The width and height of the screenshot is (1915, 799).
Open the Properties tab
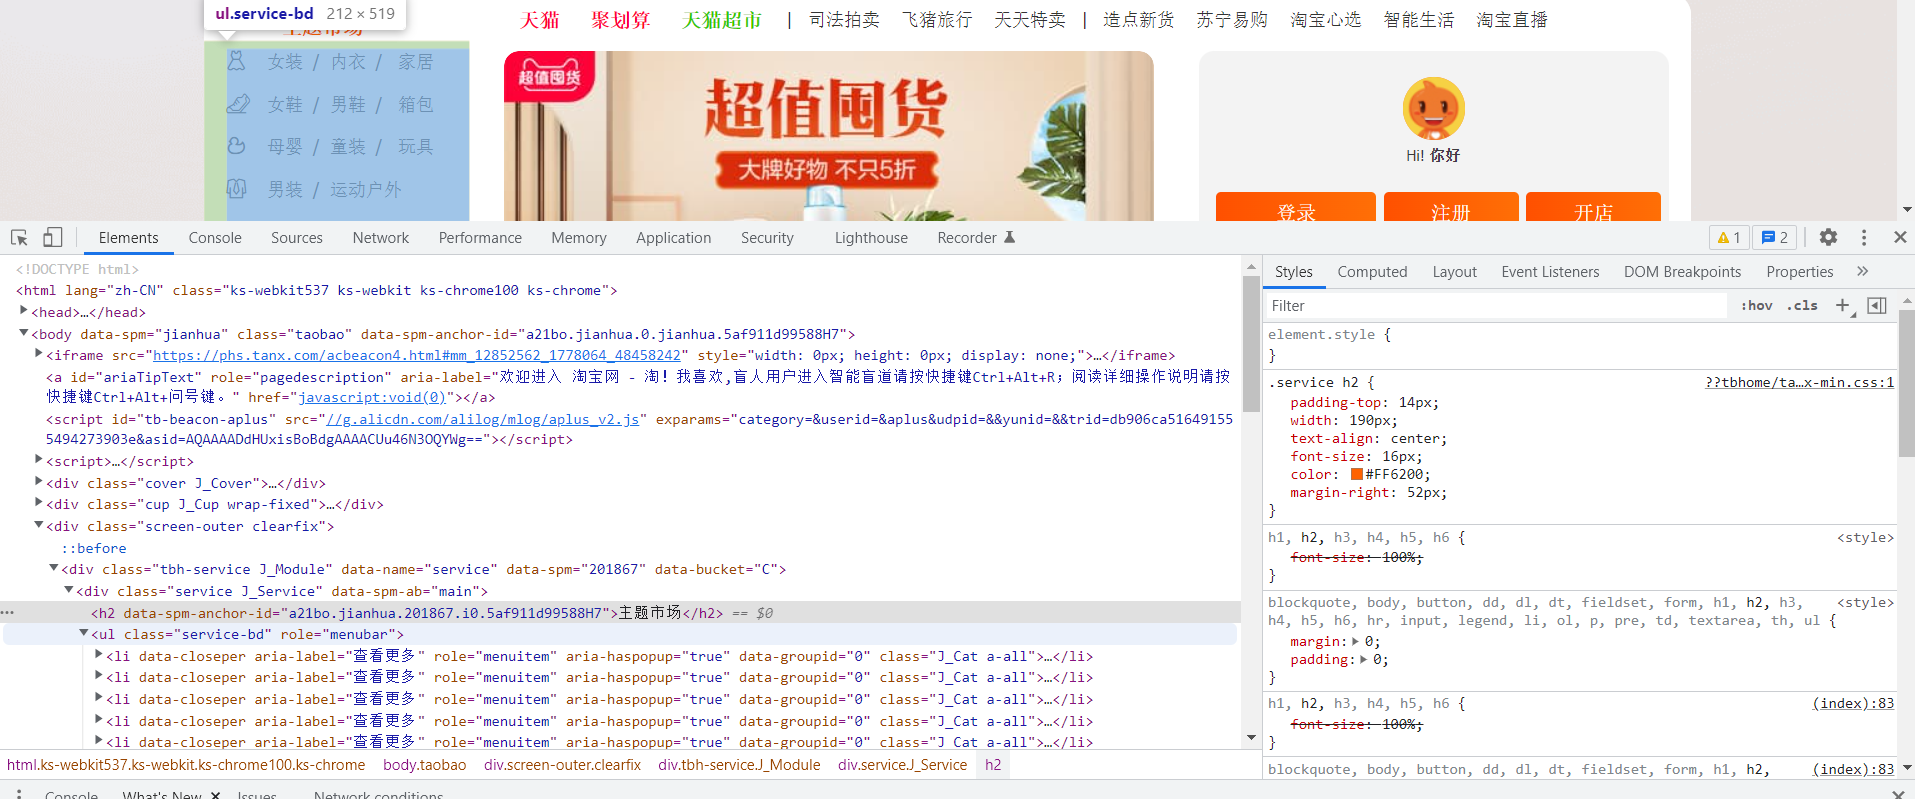coord(1800,271)
